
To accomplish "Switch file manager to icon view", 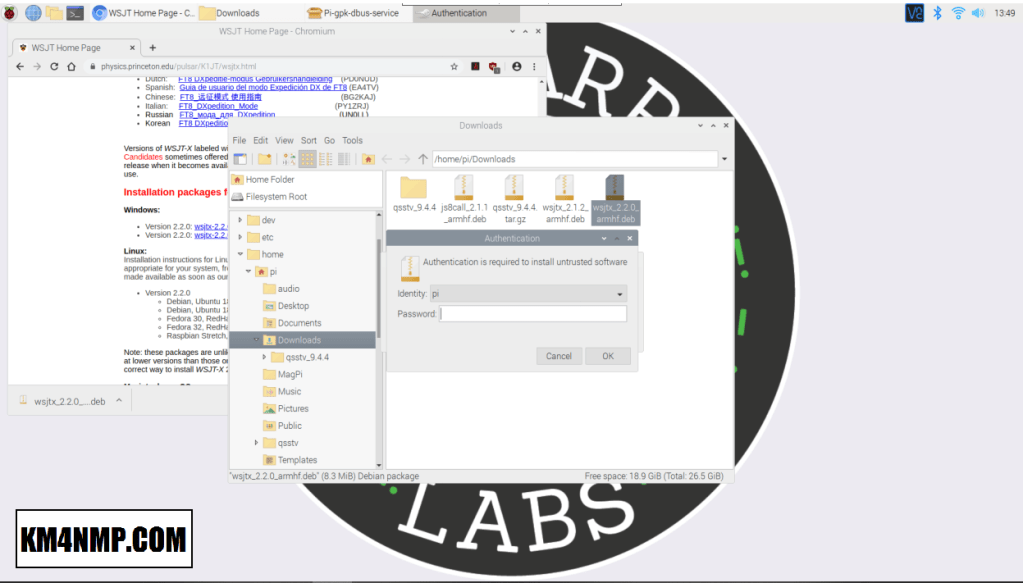I will pyautogui.click(x=308, y=159).
